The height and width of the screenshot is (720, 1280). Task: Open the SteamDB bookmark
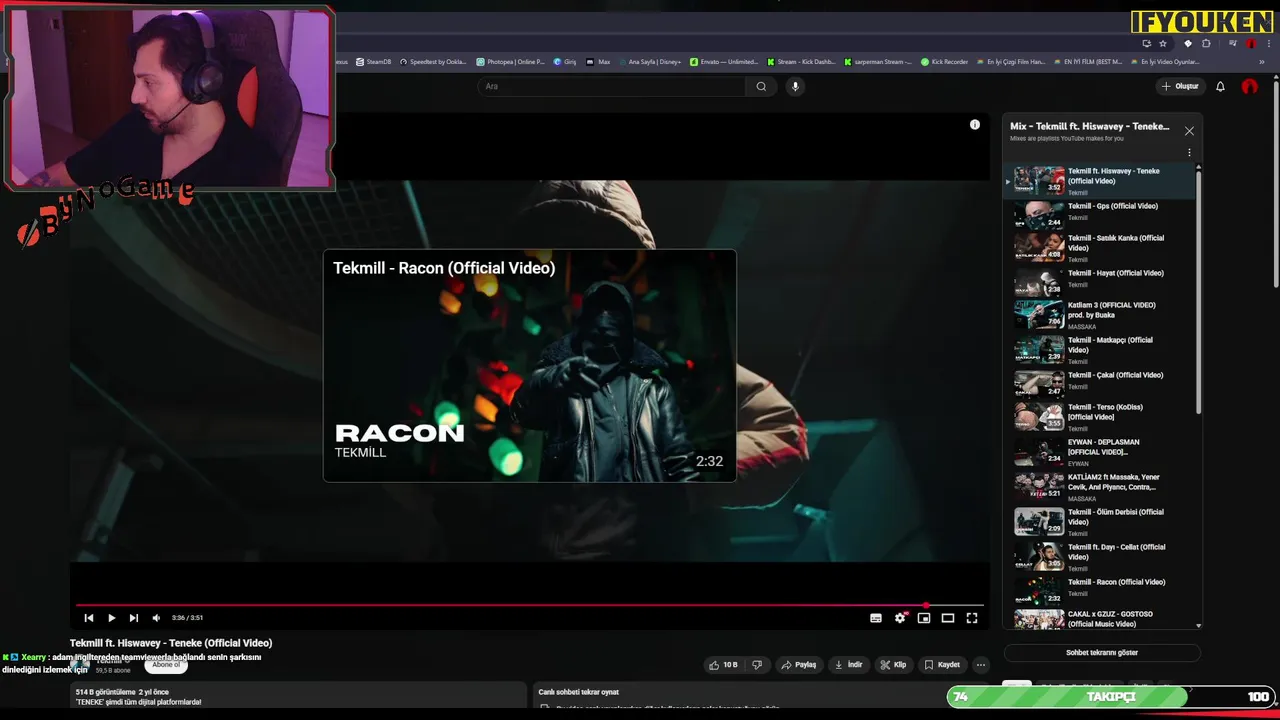tap(374, 62)
